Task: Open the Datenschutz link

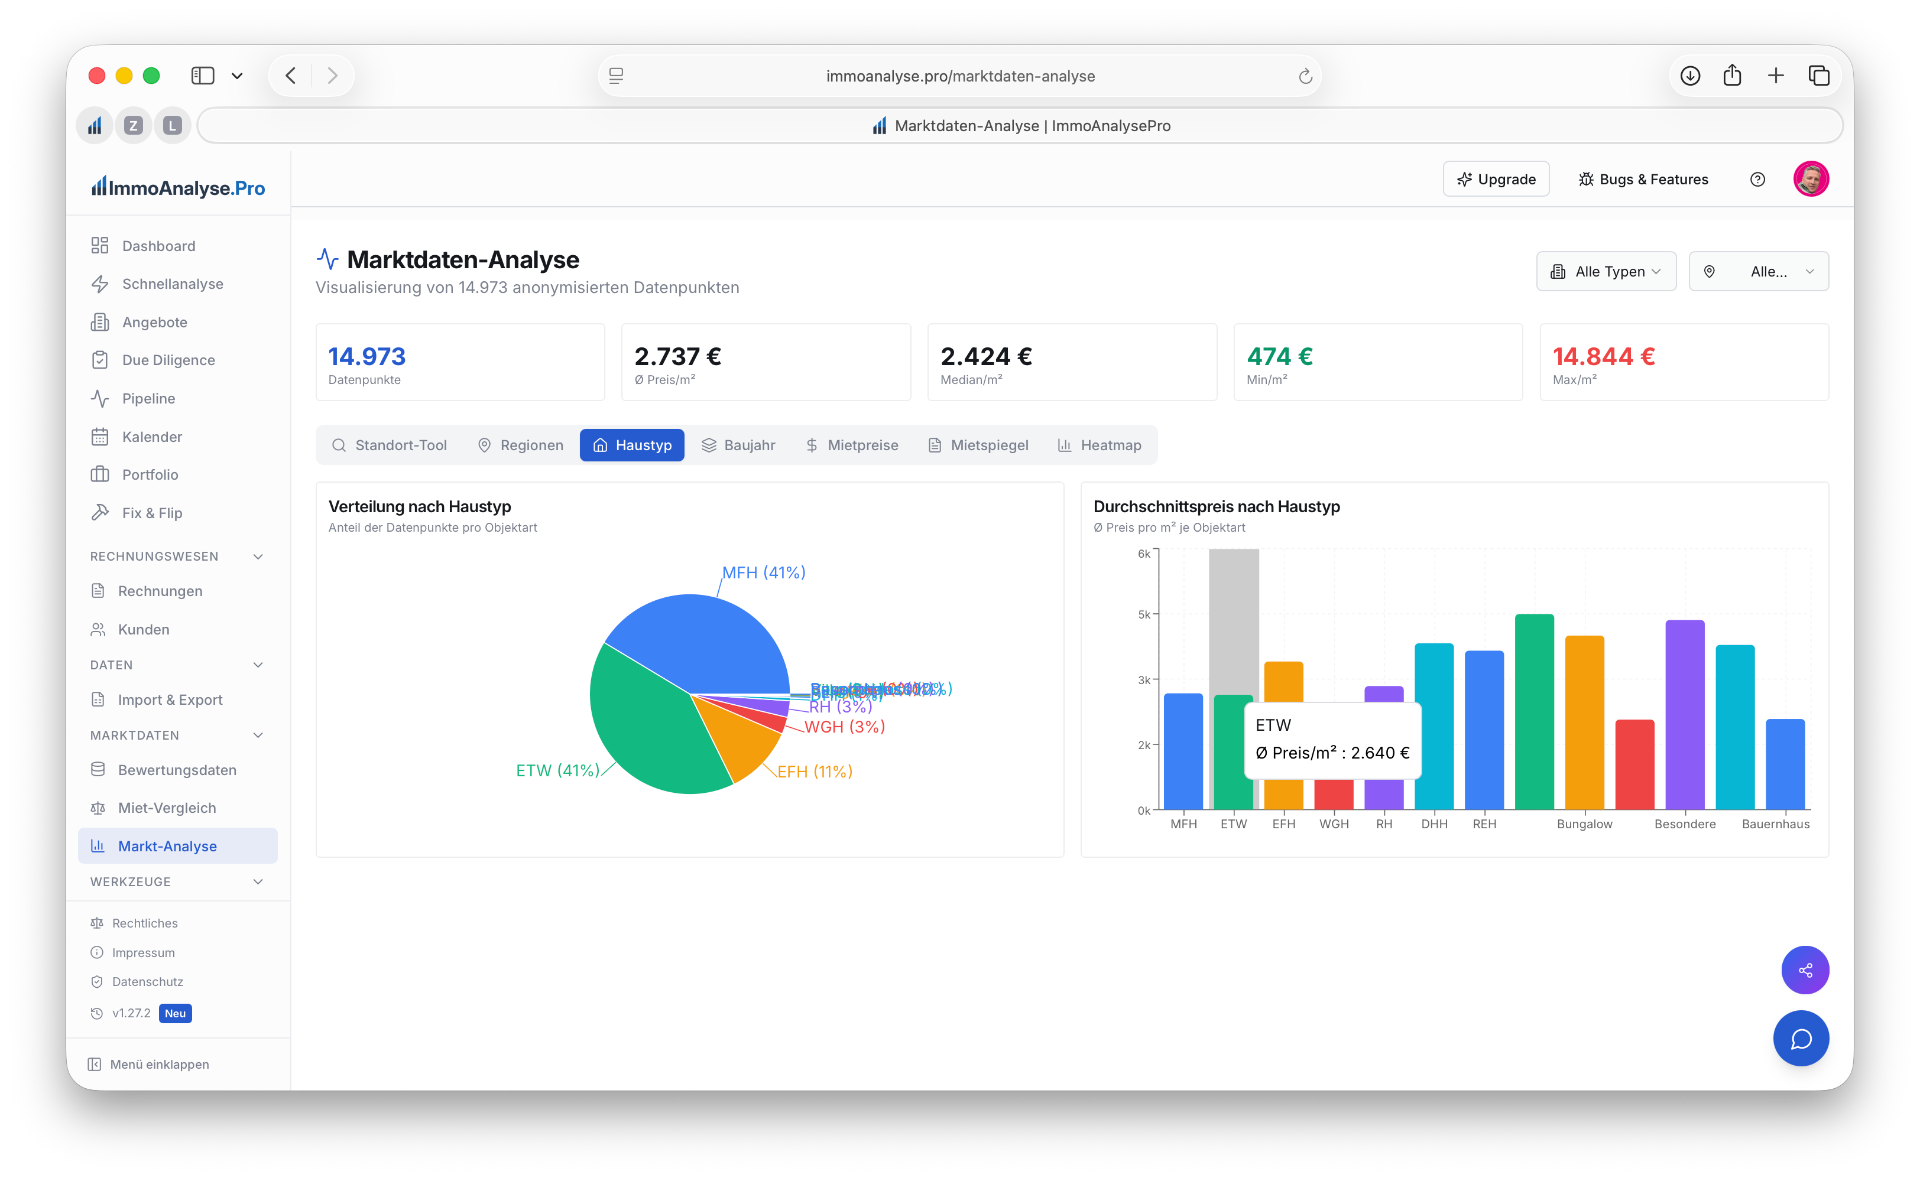Action: tap(137, 982)
